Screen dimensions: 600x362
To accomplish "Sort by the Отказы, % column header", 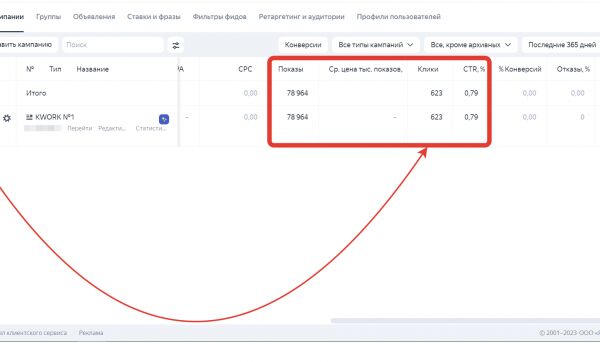I will [573, 69].
